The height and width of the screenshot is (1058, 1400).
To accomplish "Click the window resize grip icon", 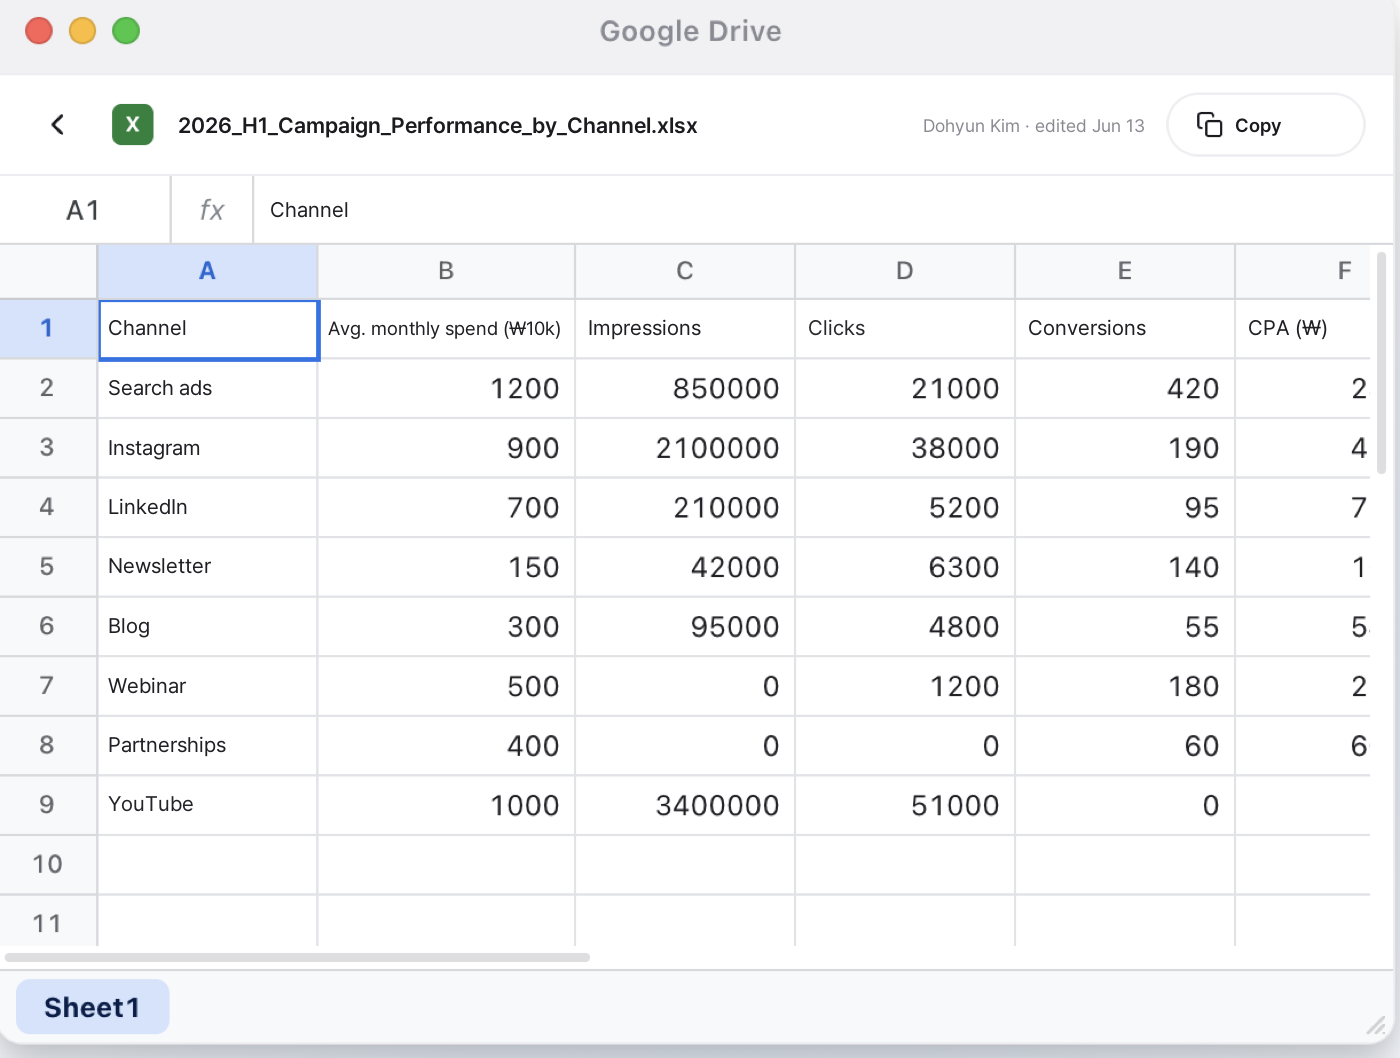I will [x=1376, y=1025].
